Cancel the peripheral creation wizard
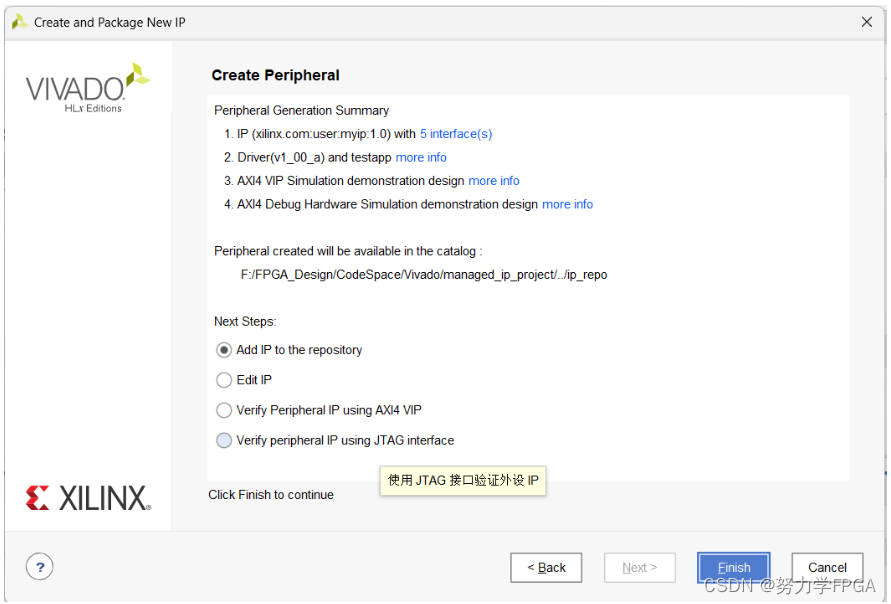891x604 pixels. point(827,568)
